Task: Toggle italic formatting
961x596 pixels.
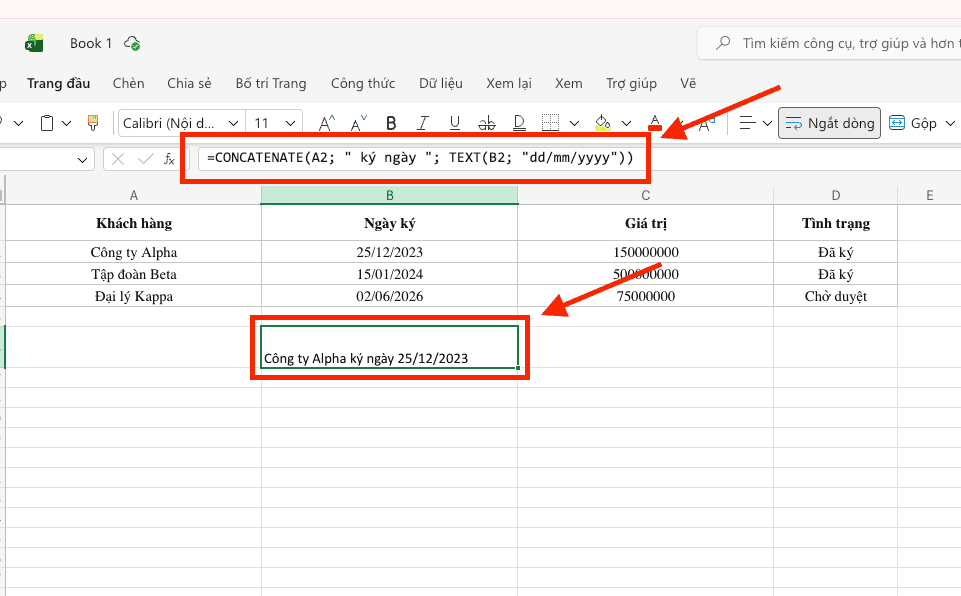Action: coord(422,123)
